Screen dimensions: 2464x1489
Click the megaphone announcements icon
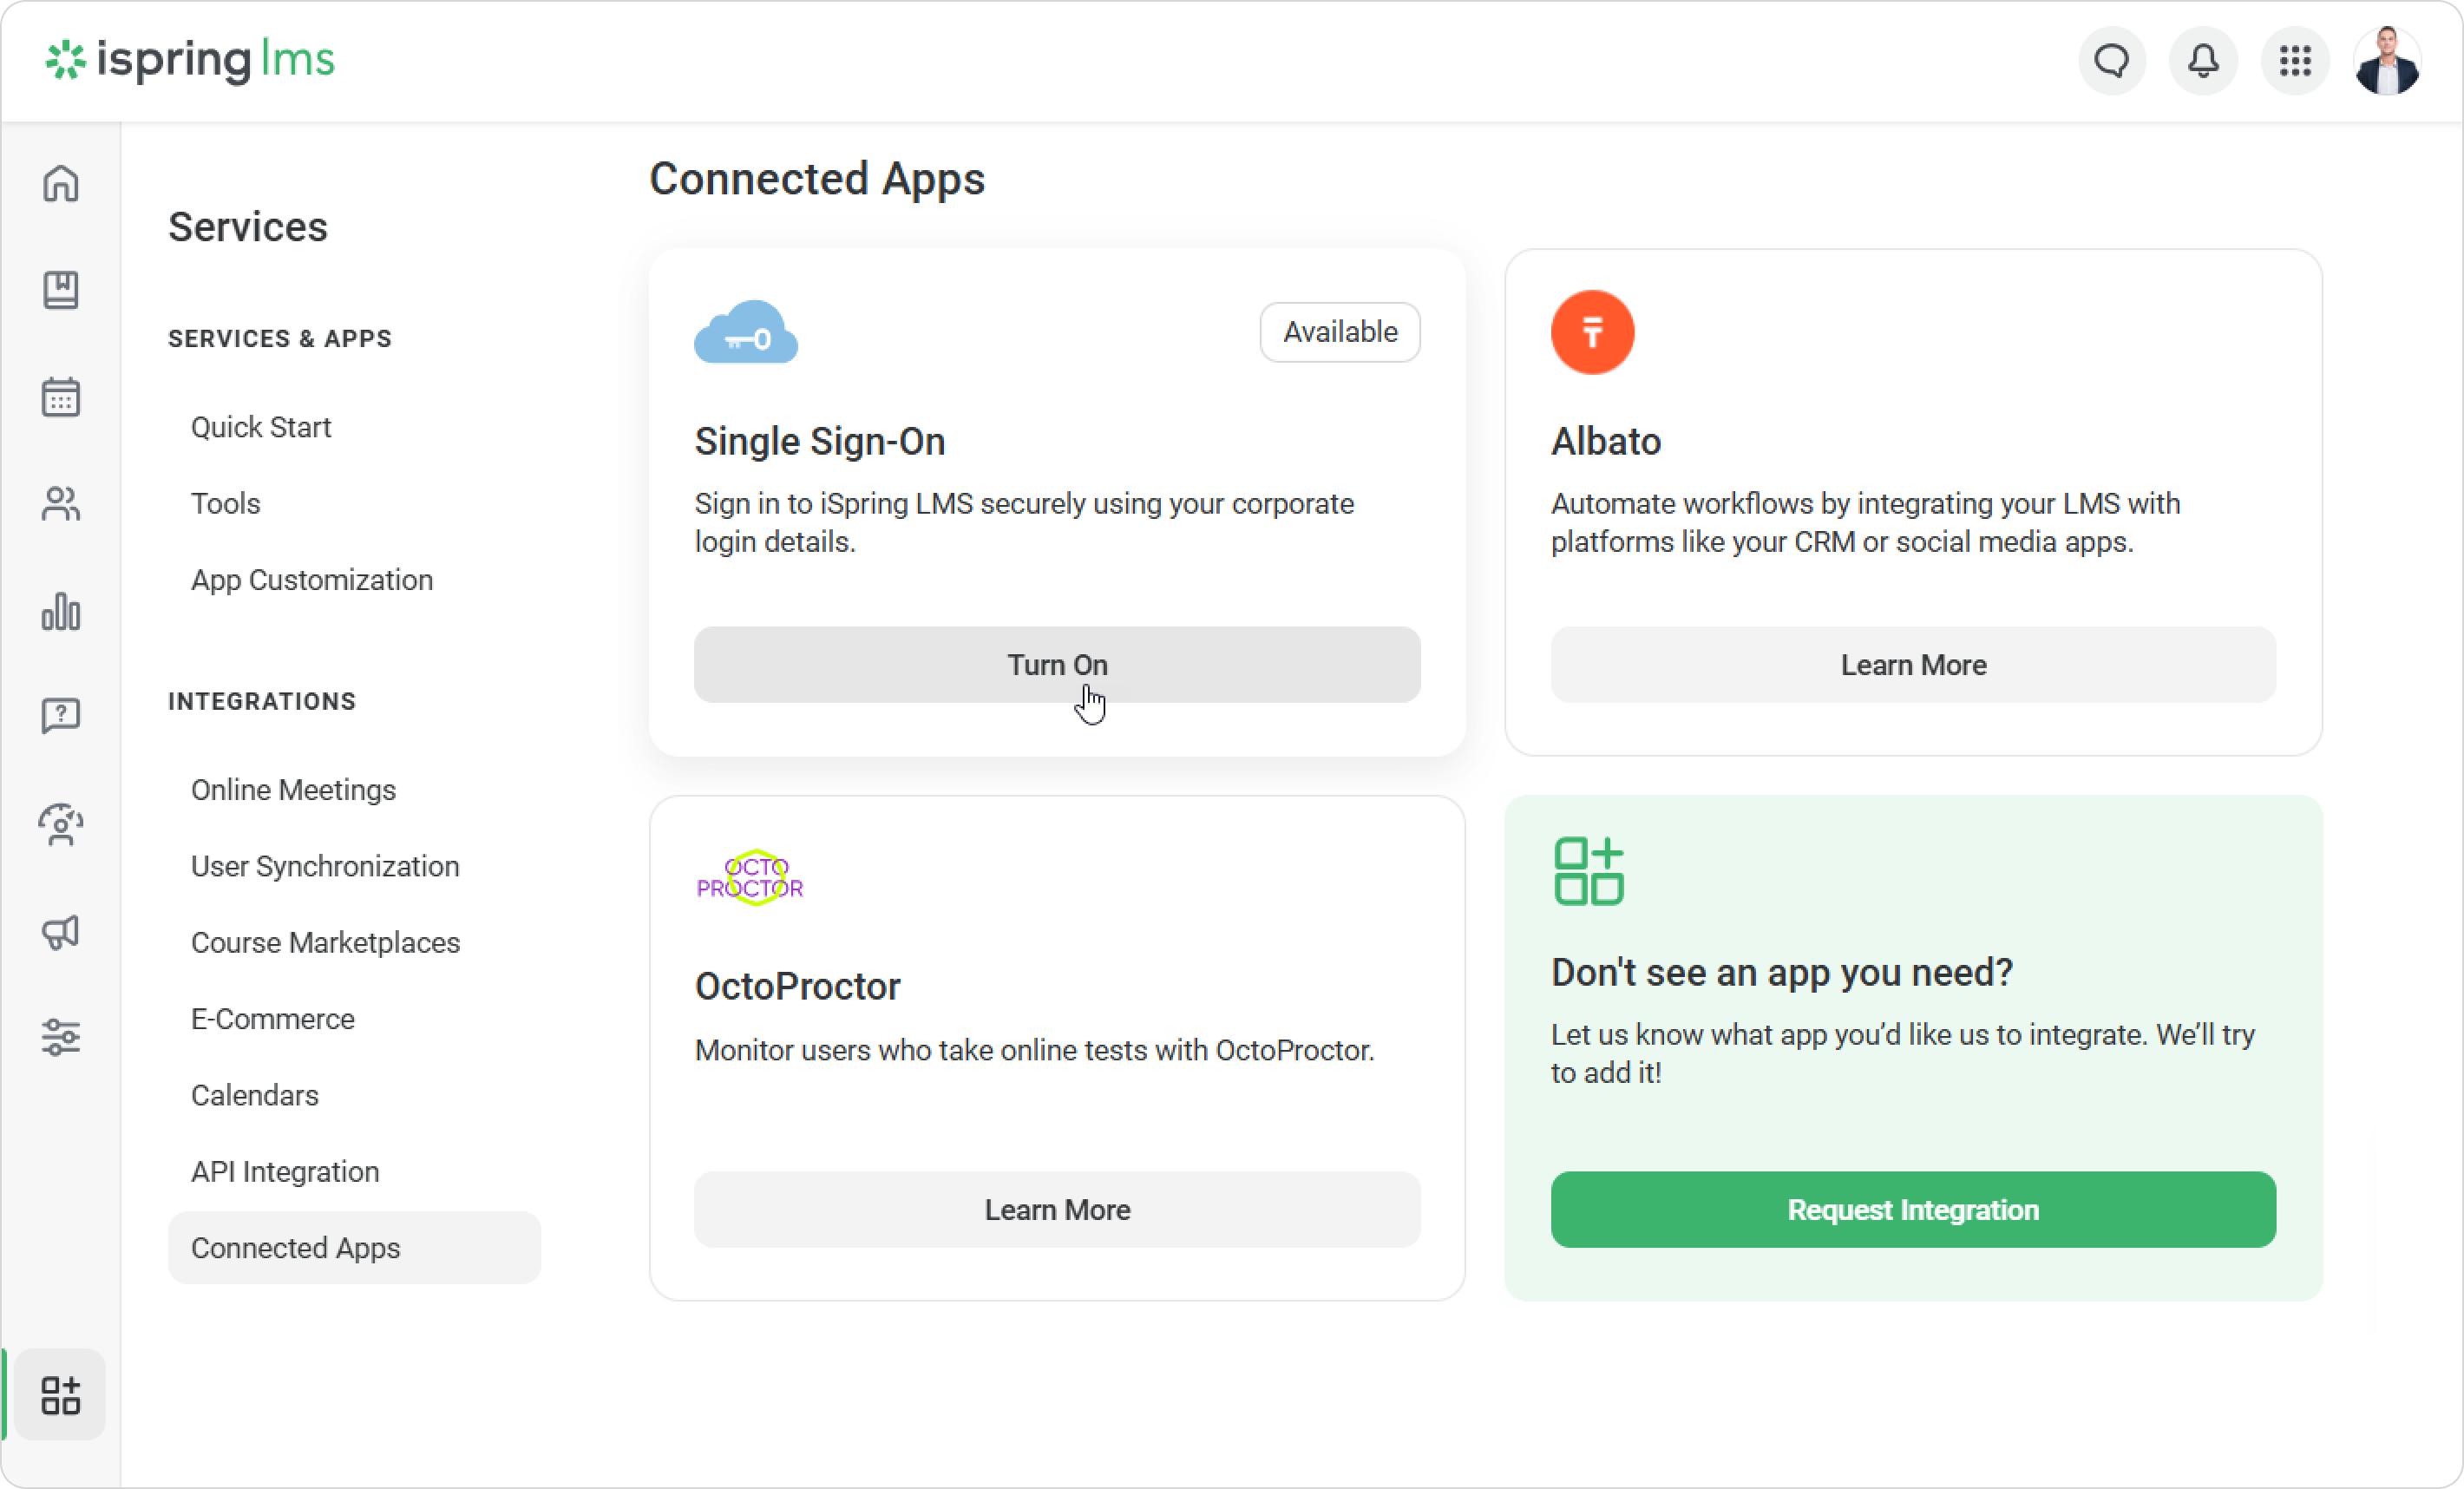click(x=61, y=932)
